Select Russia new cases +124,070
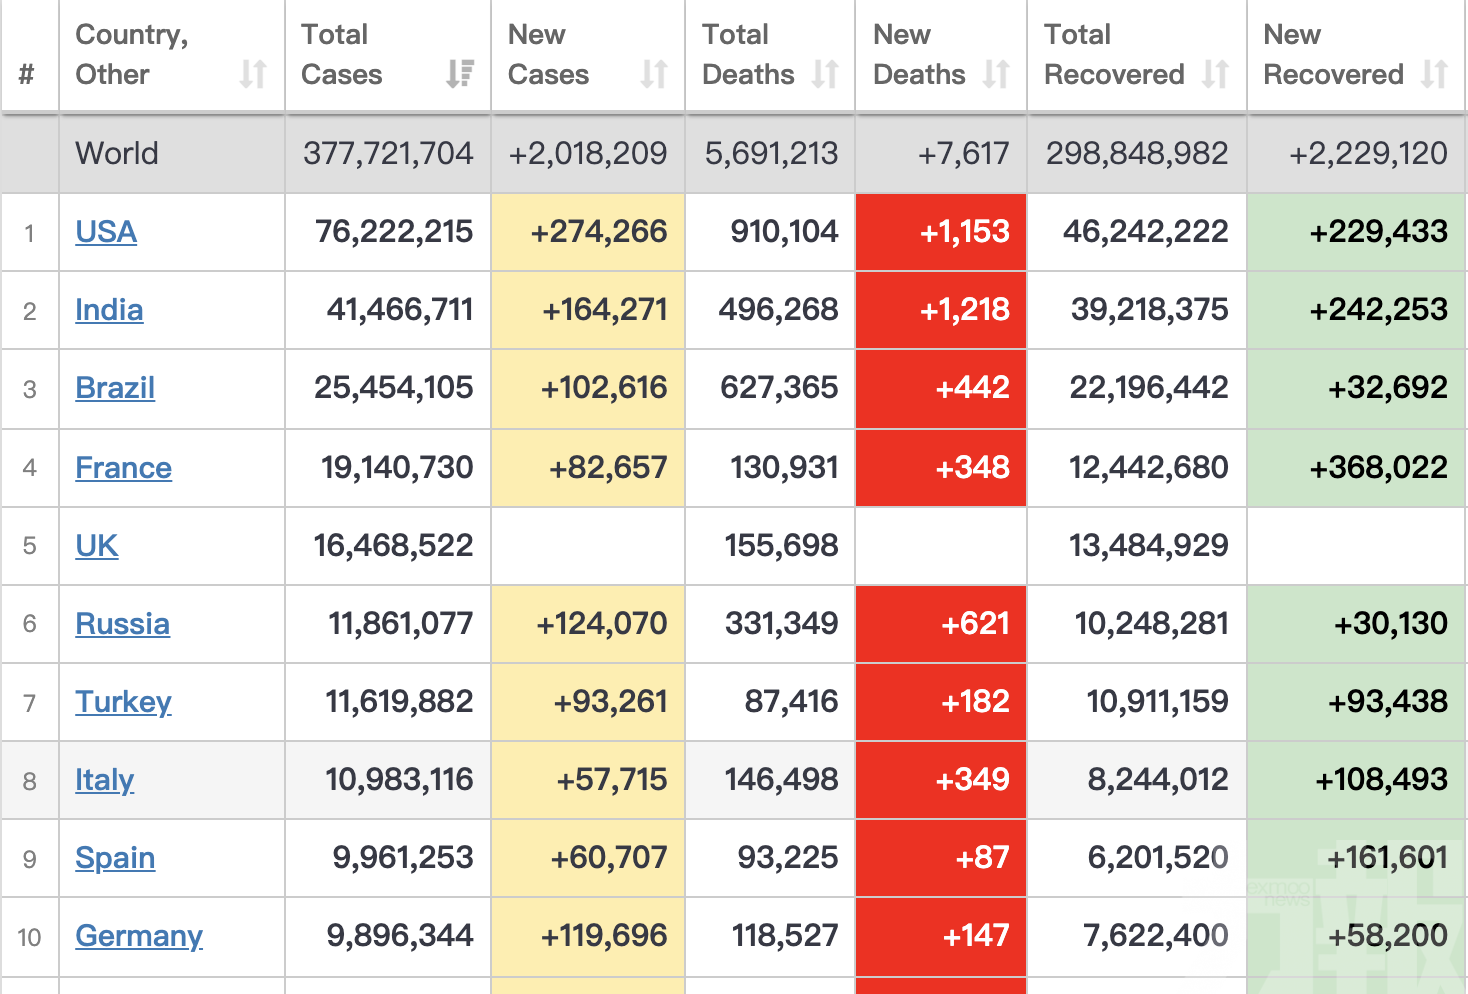Image resolution: width=1468 pixels, height=994 pixels. point(602,624)
